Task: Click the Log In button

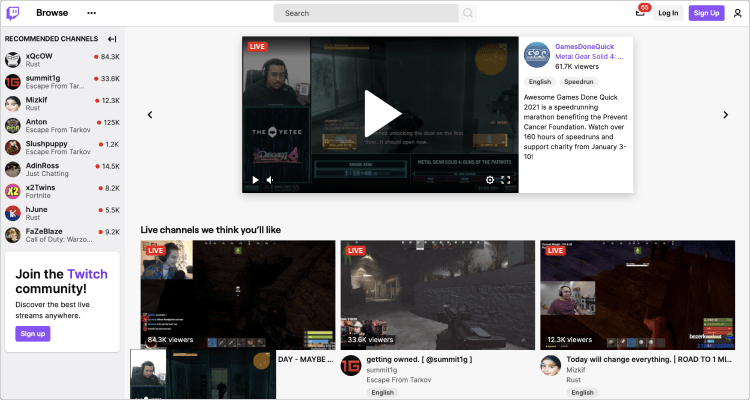Action: coord(668,13)
